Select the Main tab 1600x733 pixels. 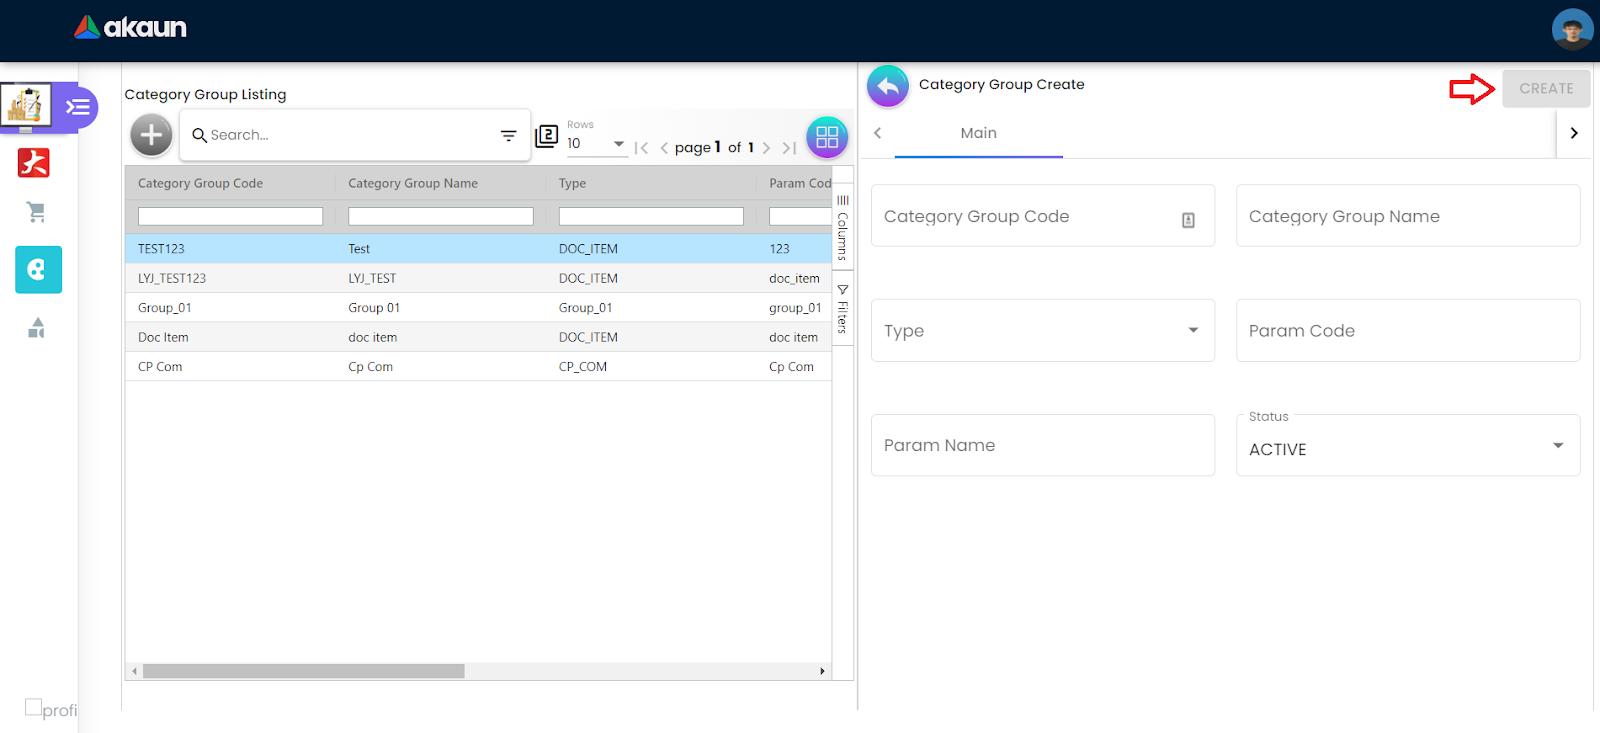point(978,133)
